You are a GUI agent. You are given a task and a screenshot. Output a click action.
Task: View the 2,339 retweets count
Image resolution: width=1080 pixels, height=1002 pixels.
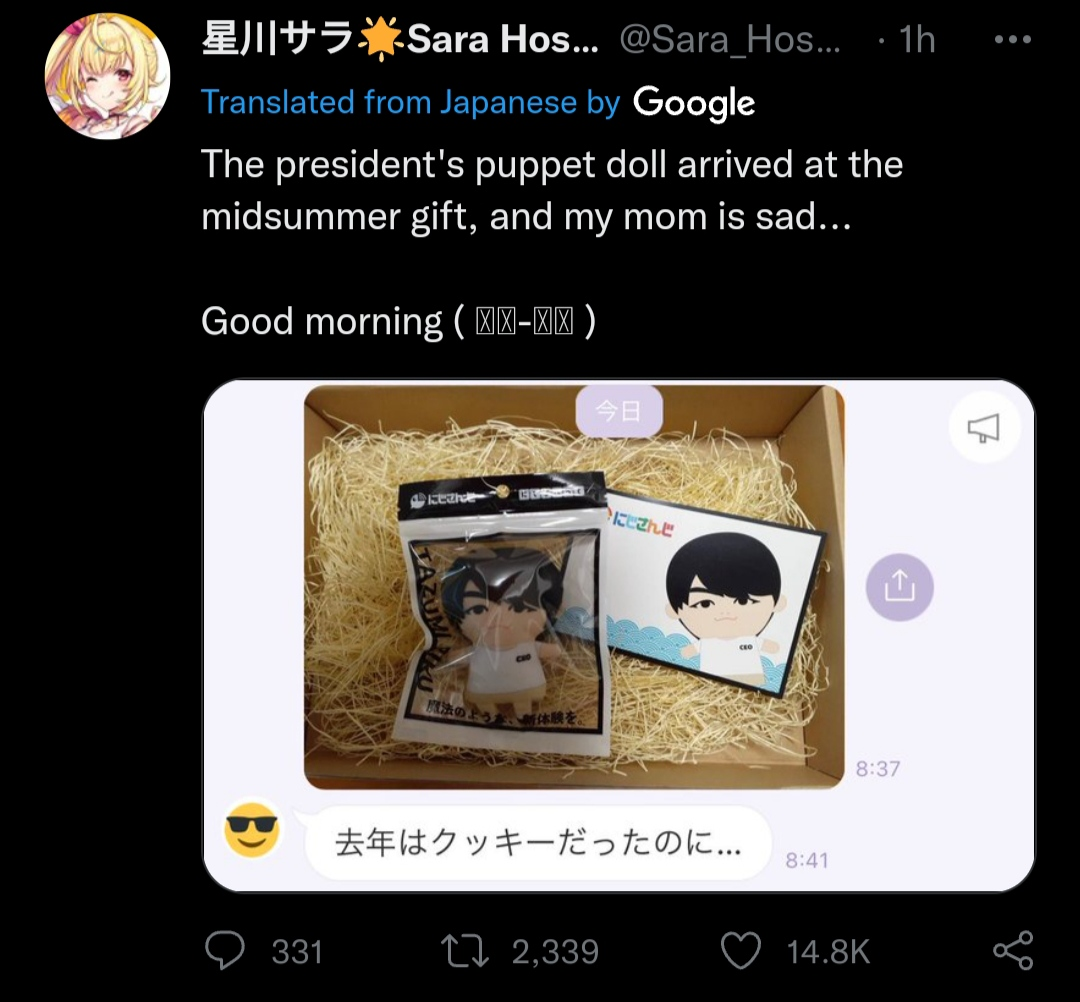coord(555,952)
